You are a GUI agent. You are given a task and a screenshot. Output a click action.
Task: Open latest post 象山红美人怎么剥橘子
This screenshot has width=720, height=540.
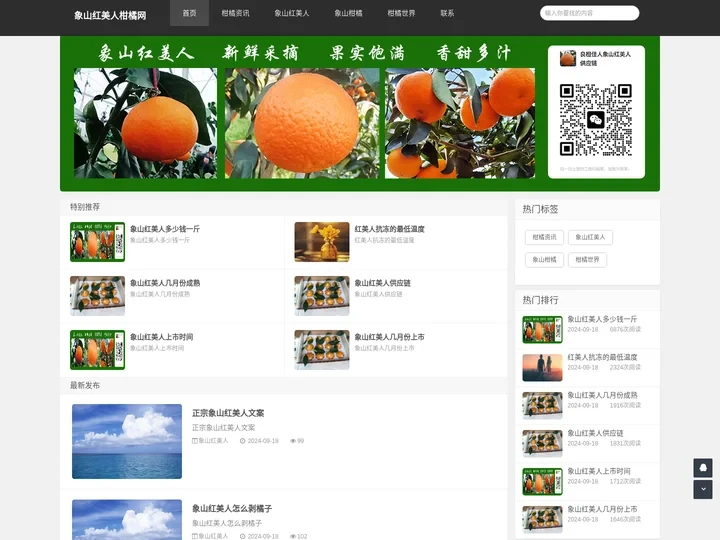pyautogui.click(x=232, y=509)
